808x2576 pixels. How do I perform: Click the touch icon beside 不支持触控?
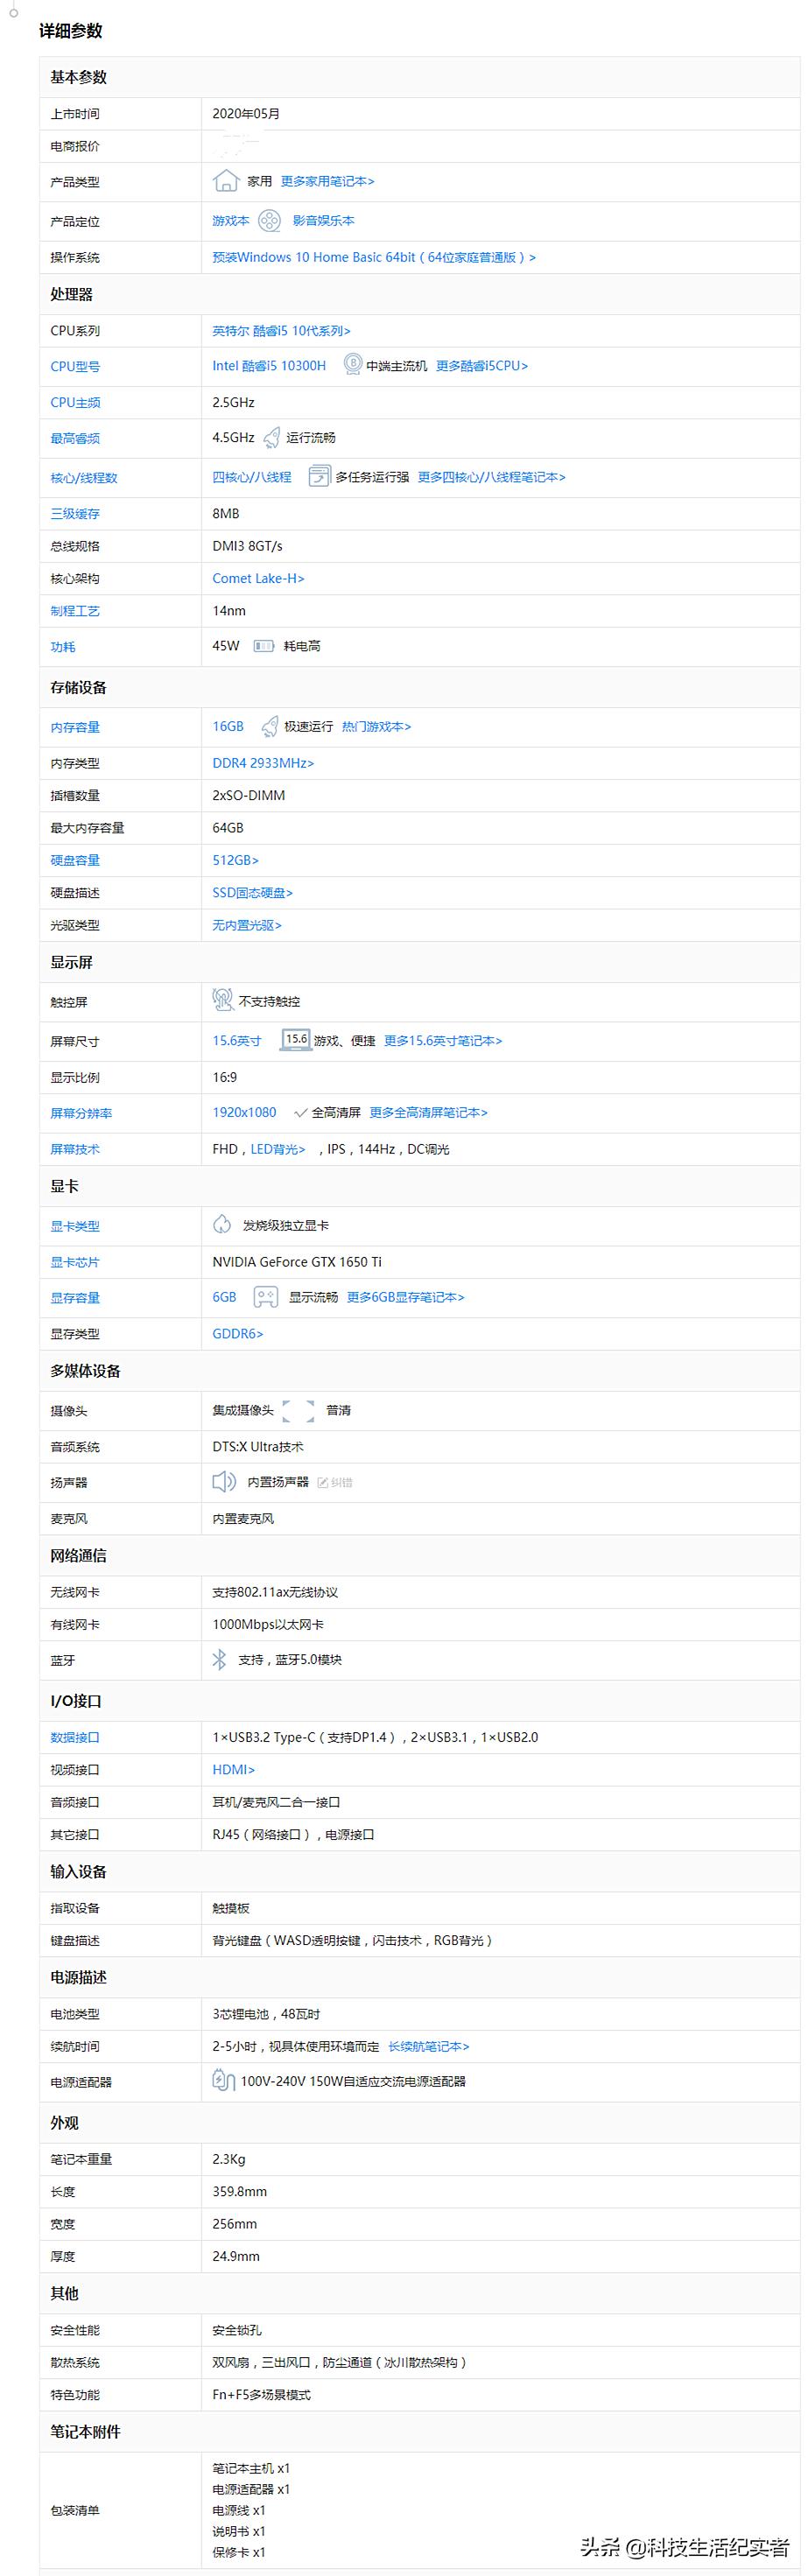tap(223, 1000)
